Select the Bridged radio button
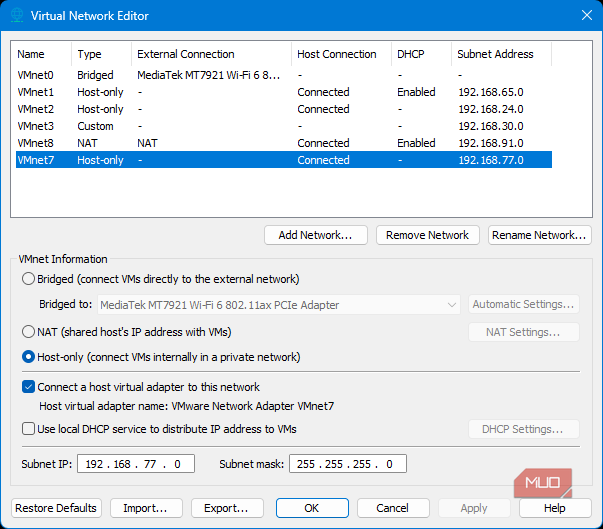Image resolution: width=603 pixels, height=529 pixels. tap(28, 279)
